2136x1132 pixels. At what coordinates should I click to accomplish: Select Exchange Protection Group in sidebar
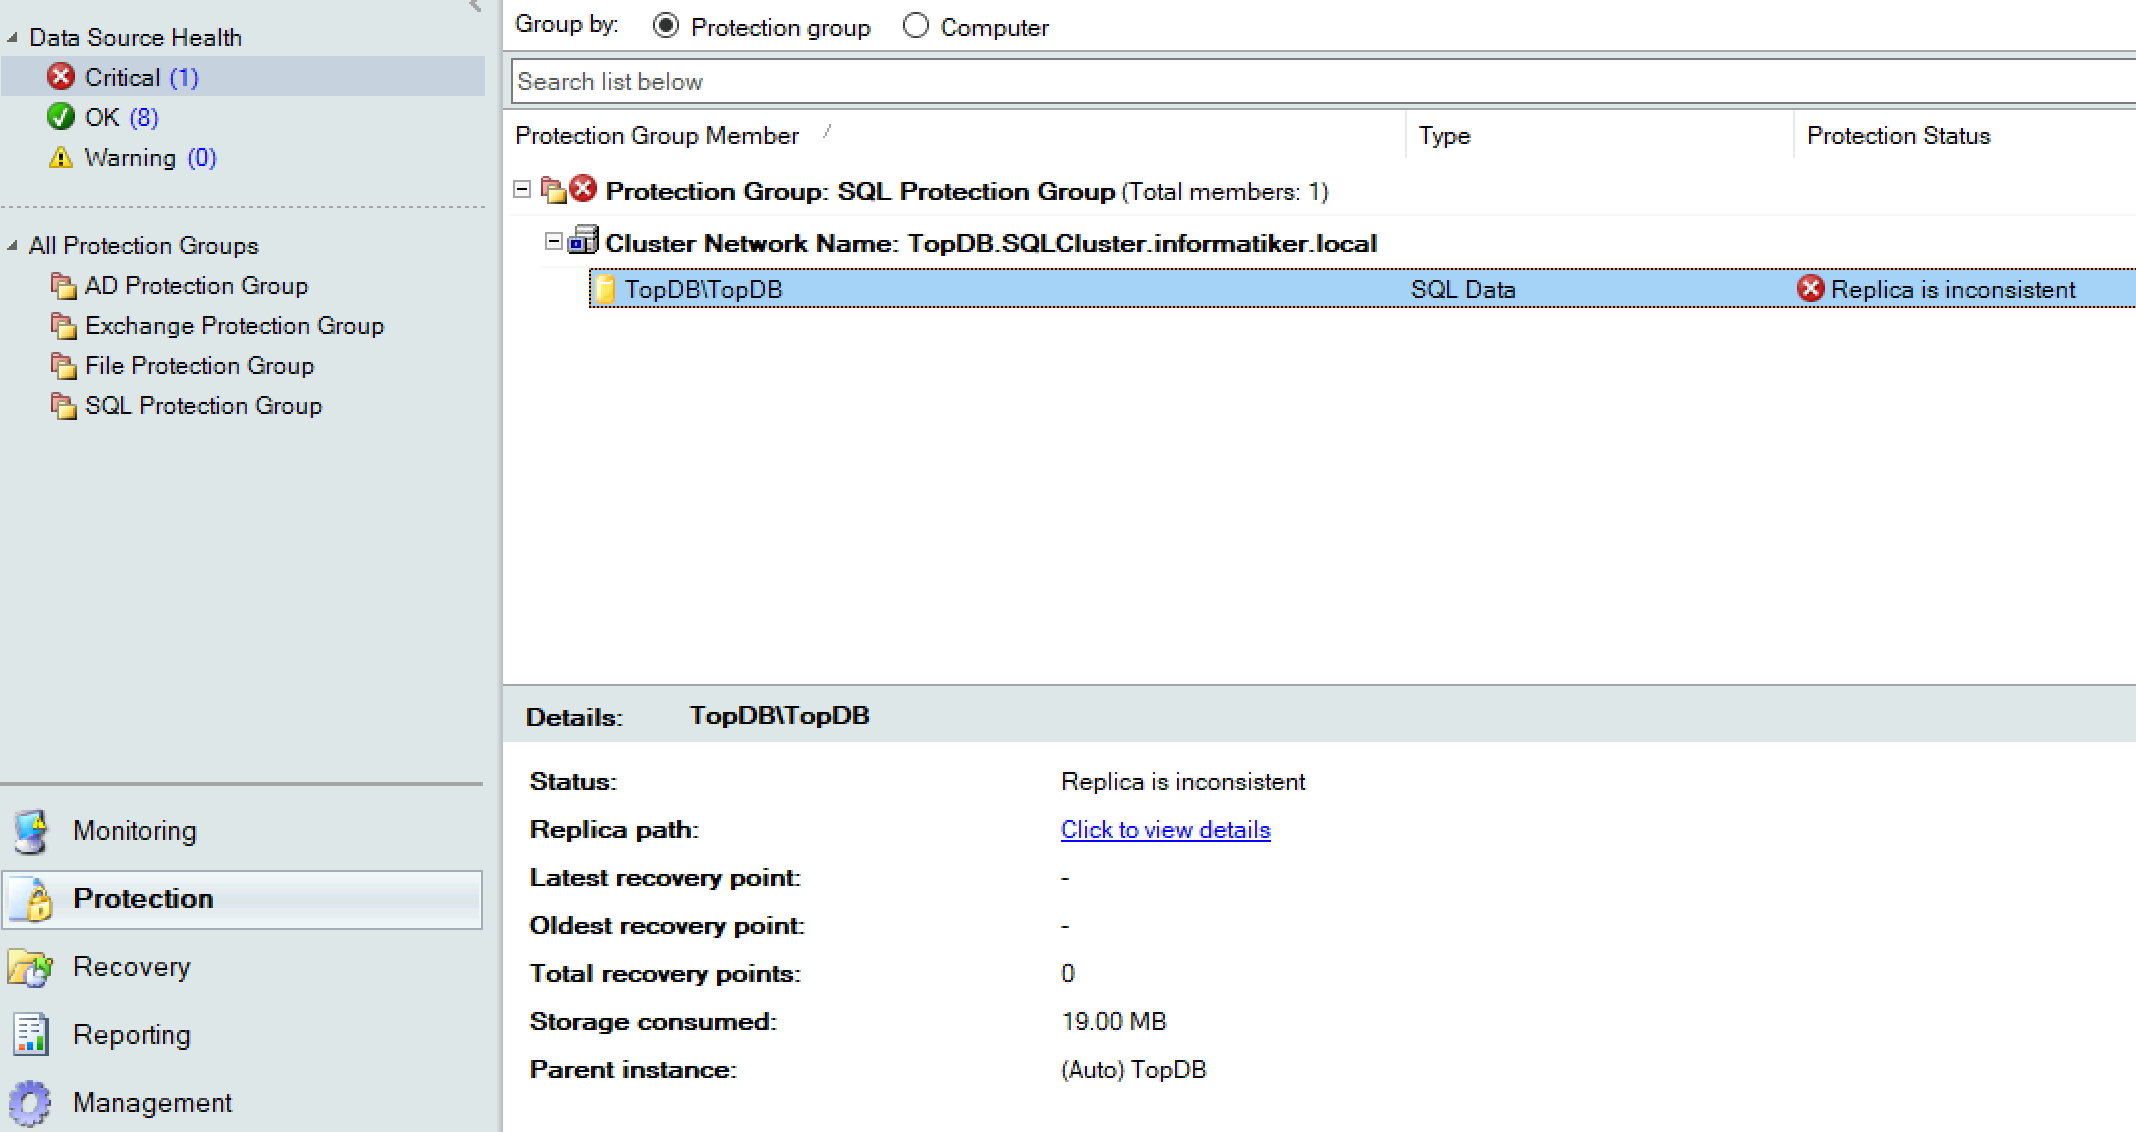click(x=234, y=326)
